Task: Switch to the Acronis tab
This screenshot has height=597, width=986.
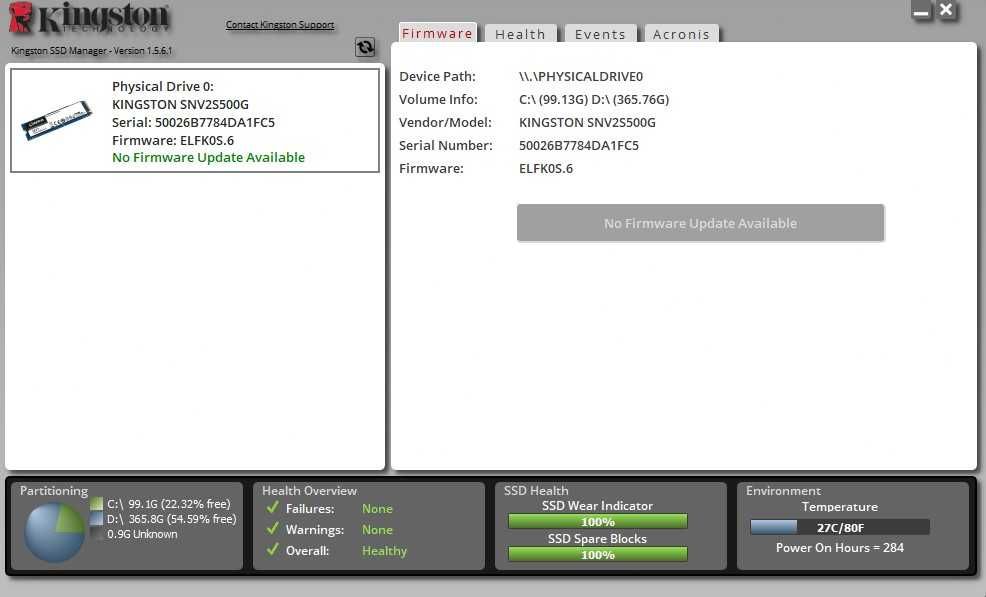Action: pyautogui.click(x=681, y=35)
